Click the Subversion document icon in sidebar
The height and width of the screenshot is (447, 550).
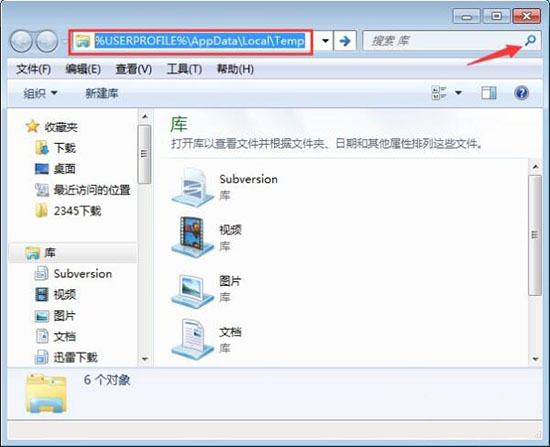(x=41, y=273)
